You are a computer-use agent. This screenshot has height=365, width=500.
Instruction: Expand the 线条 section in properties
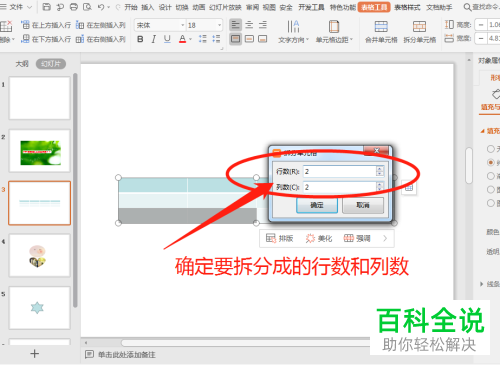[x=482, y=284]
